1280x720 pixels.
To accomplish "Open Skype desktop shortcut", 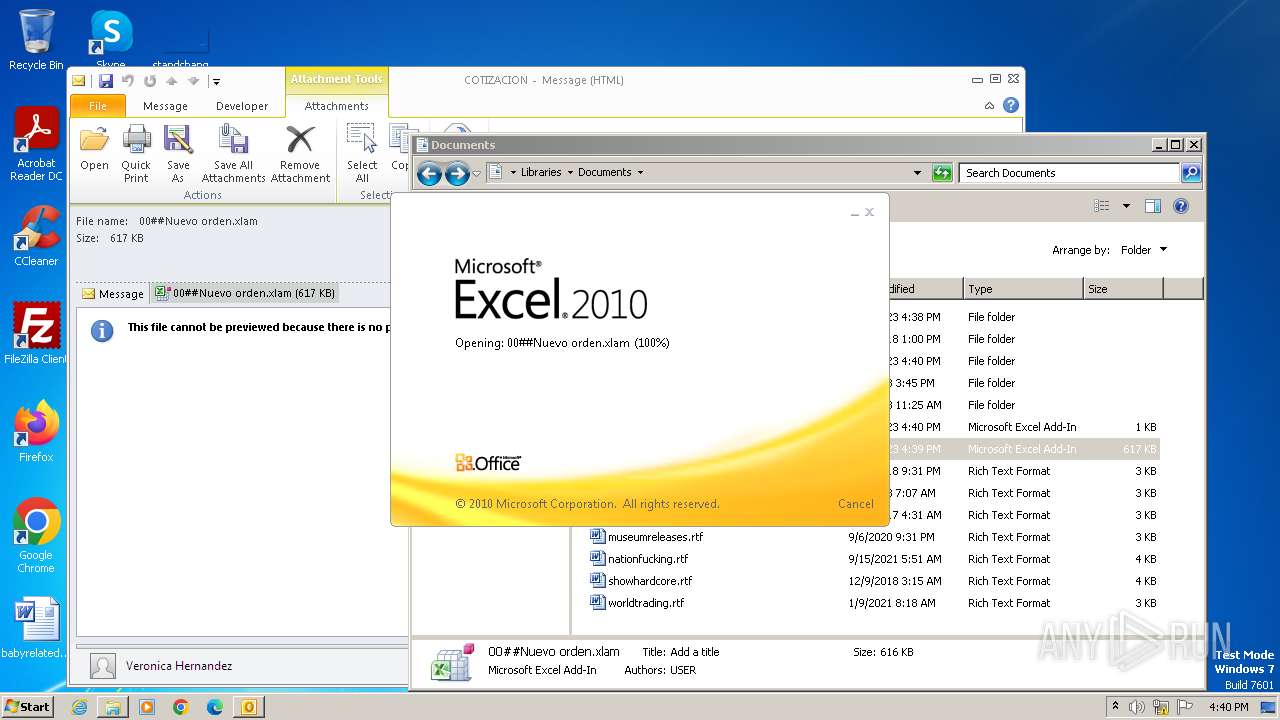I will point(110,40).
